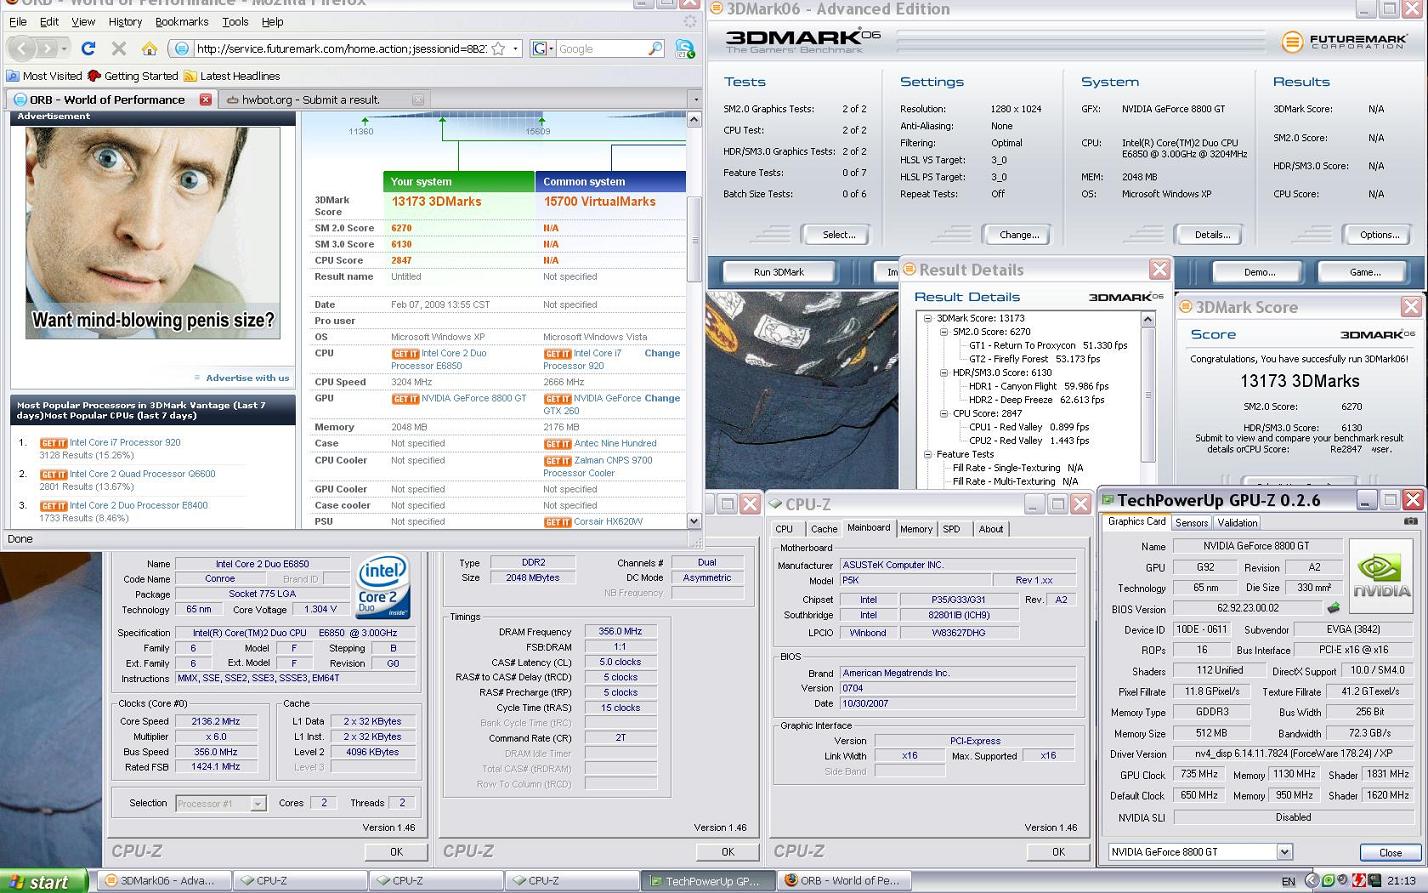The image size is (1428, 893).
Task: Collapse the Feature Tests tree node
Action: click(927, 454)
